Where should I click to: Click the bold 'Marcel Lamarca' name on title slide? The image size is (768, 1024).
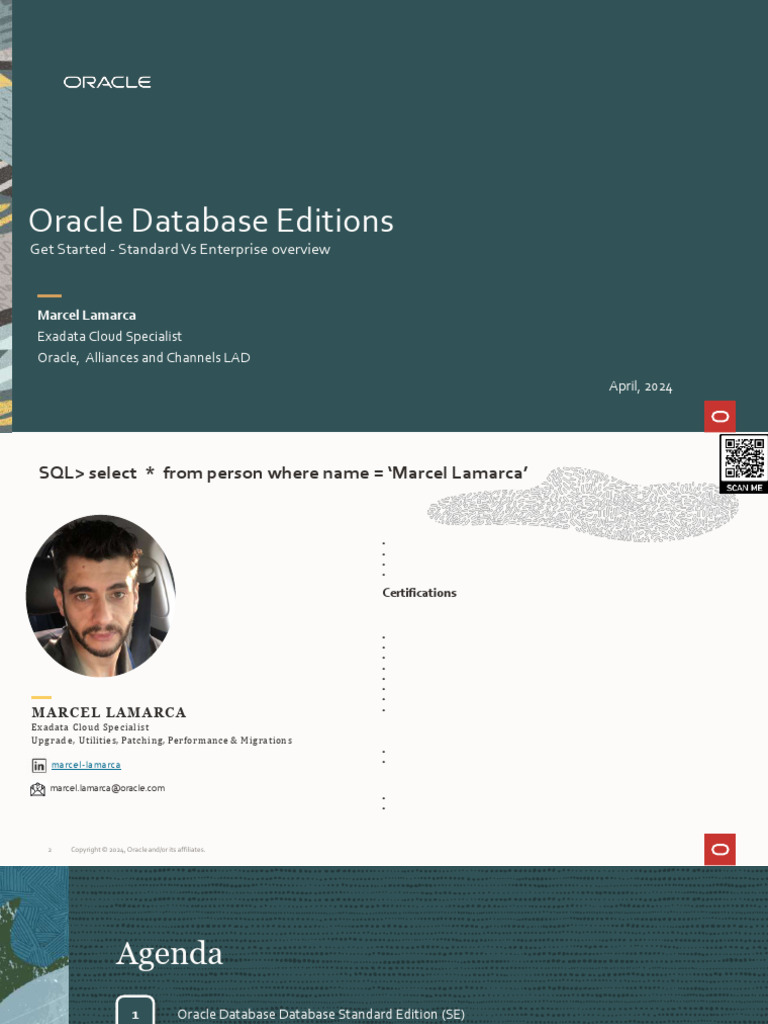[87, 315]
